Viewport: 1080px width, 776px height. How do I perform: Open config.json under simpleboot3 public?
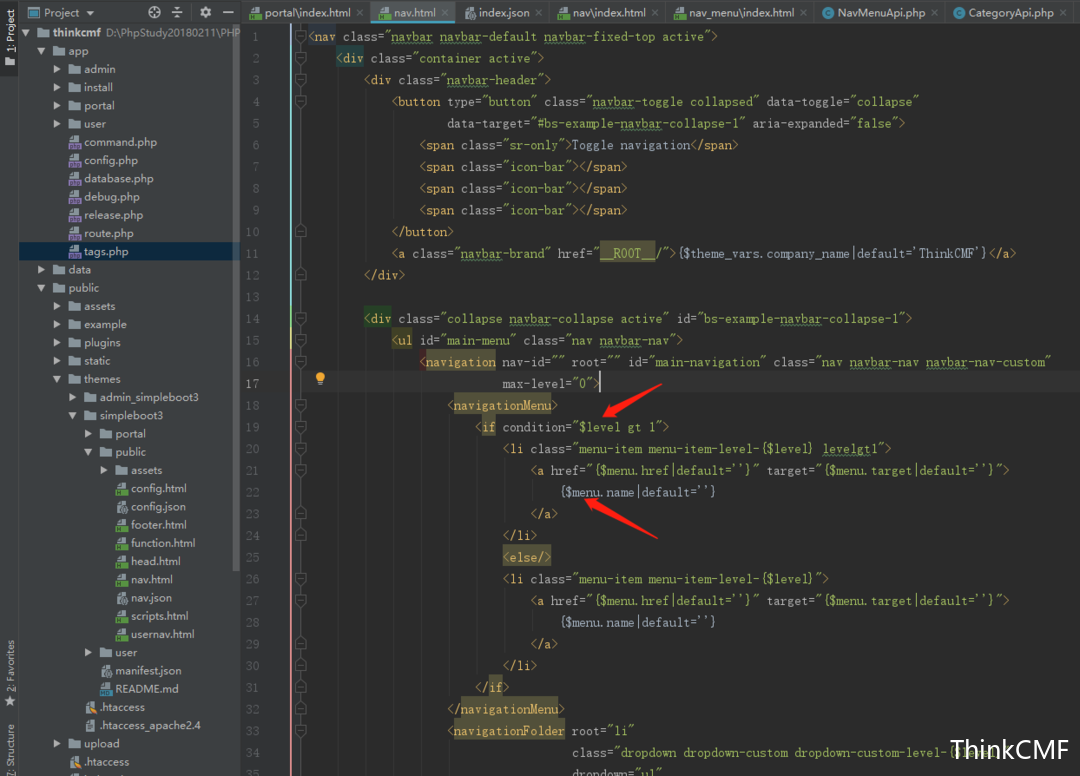coord(158,507)
